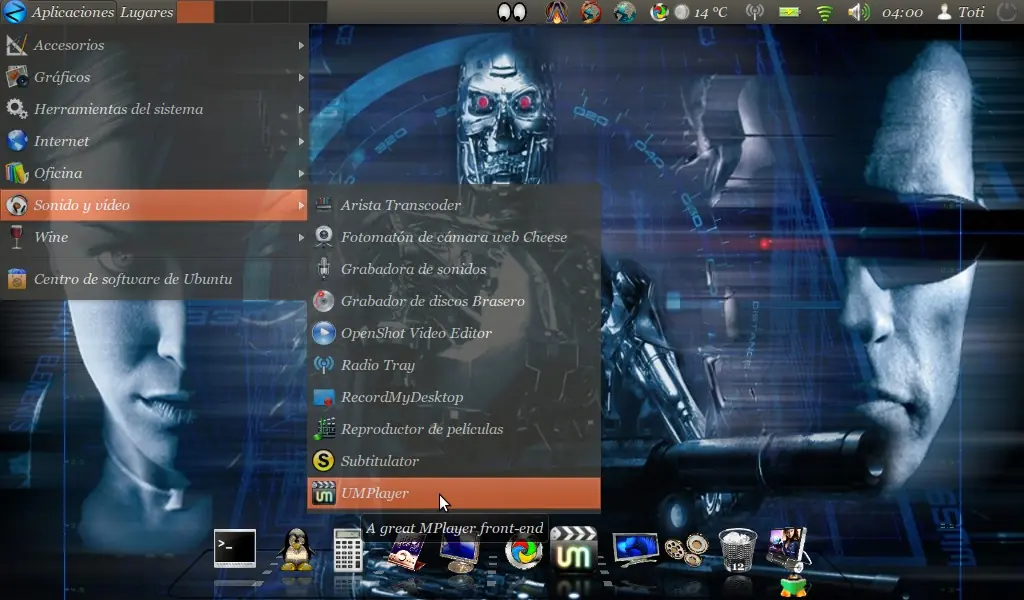Open the UMPlayer clapperboard dock icon
The width and height of the screenshot is (1024, 600).
(x=574, y=550)
